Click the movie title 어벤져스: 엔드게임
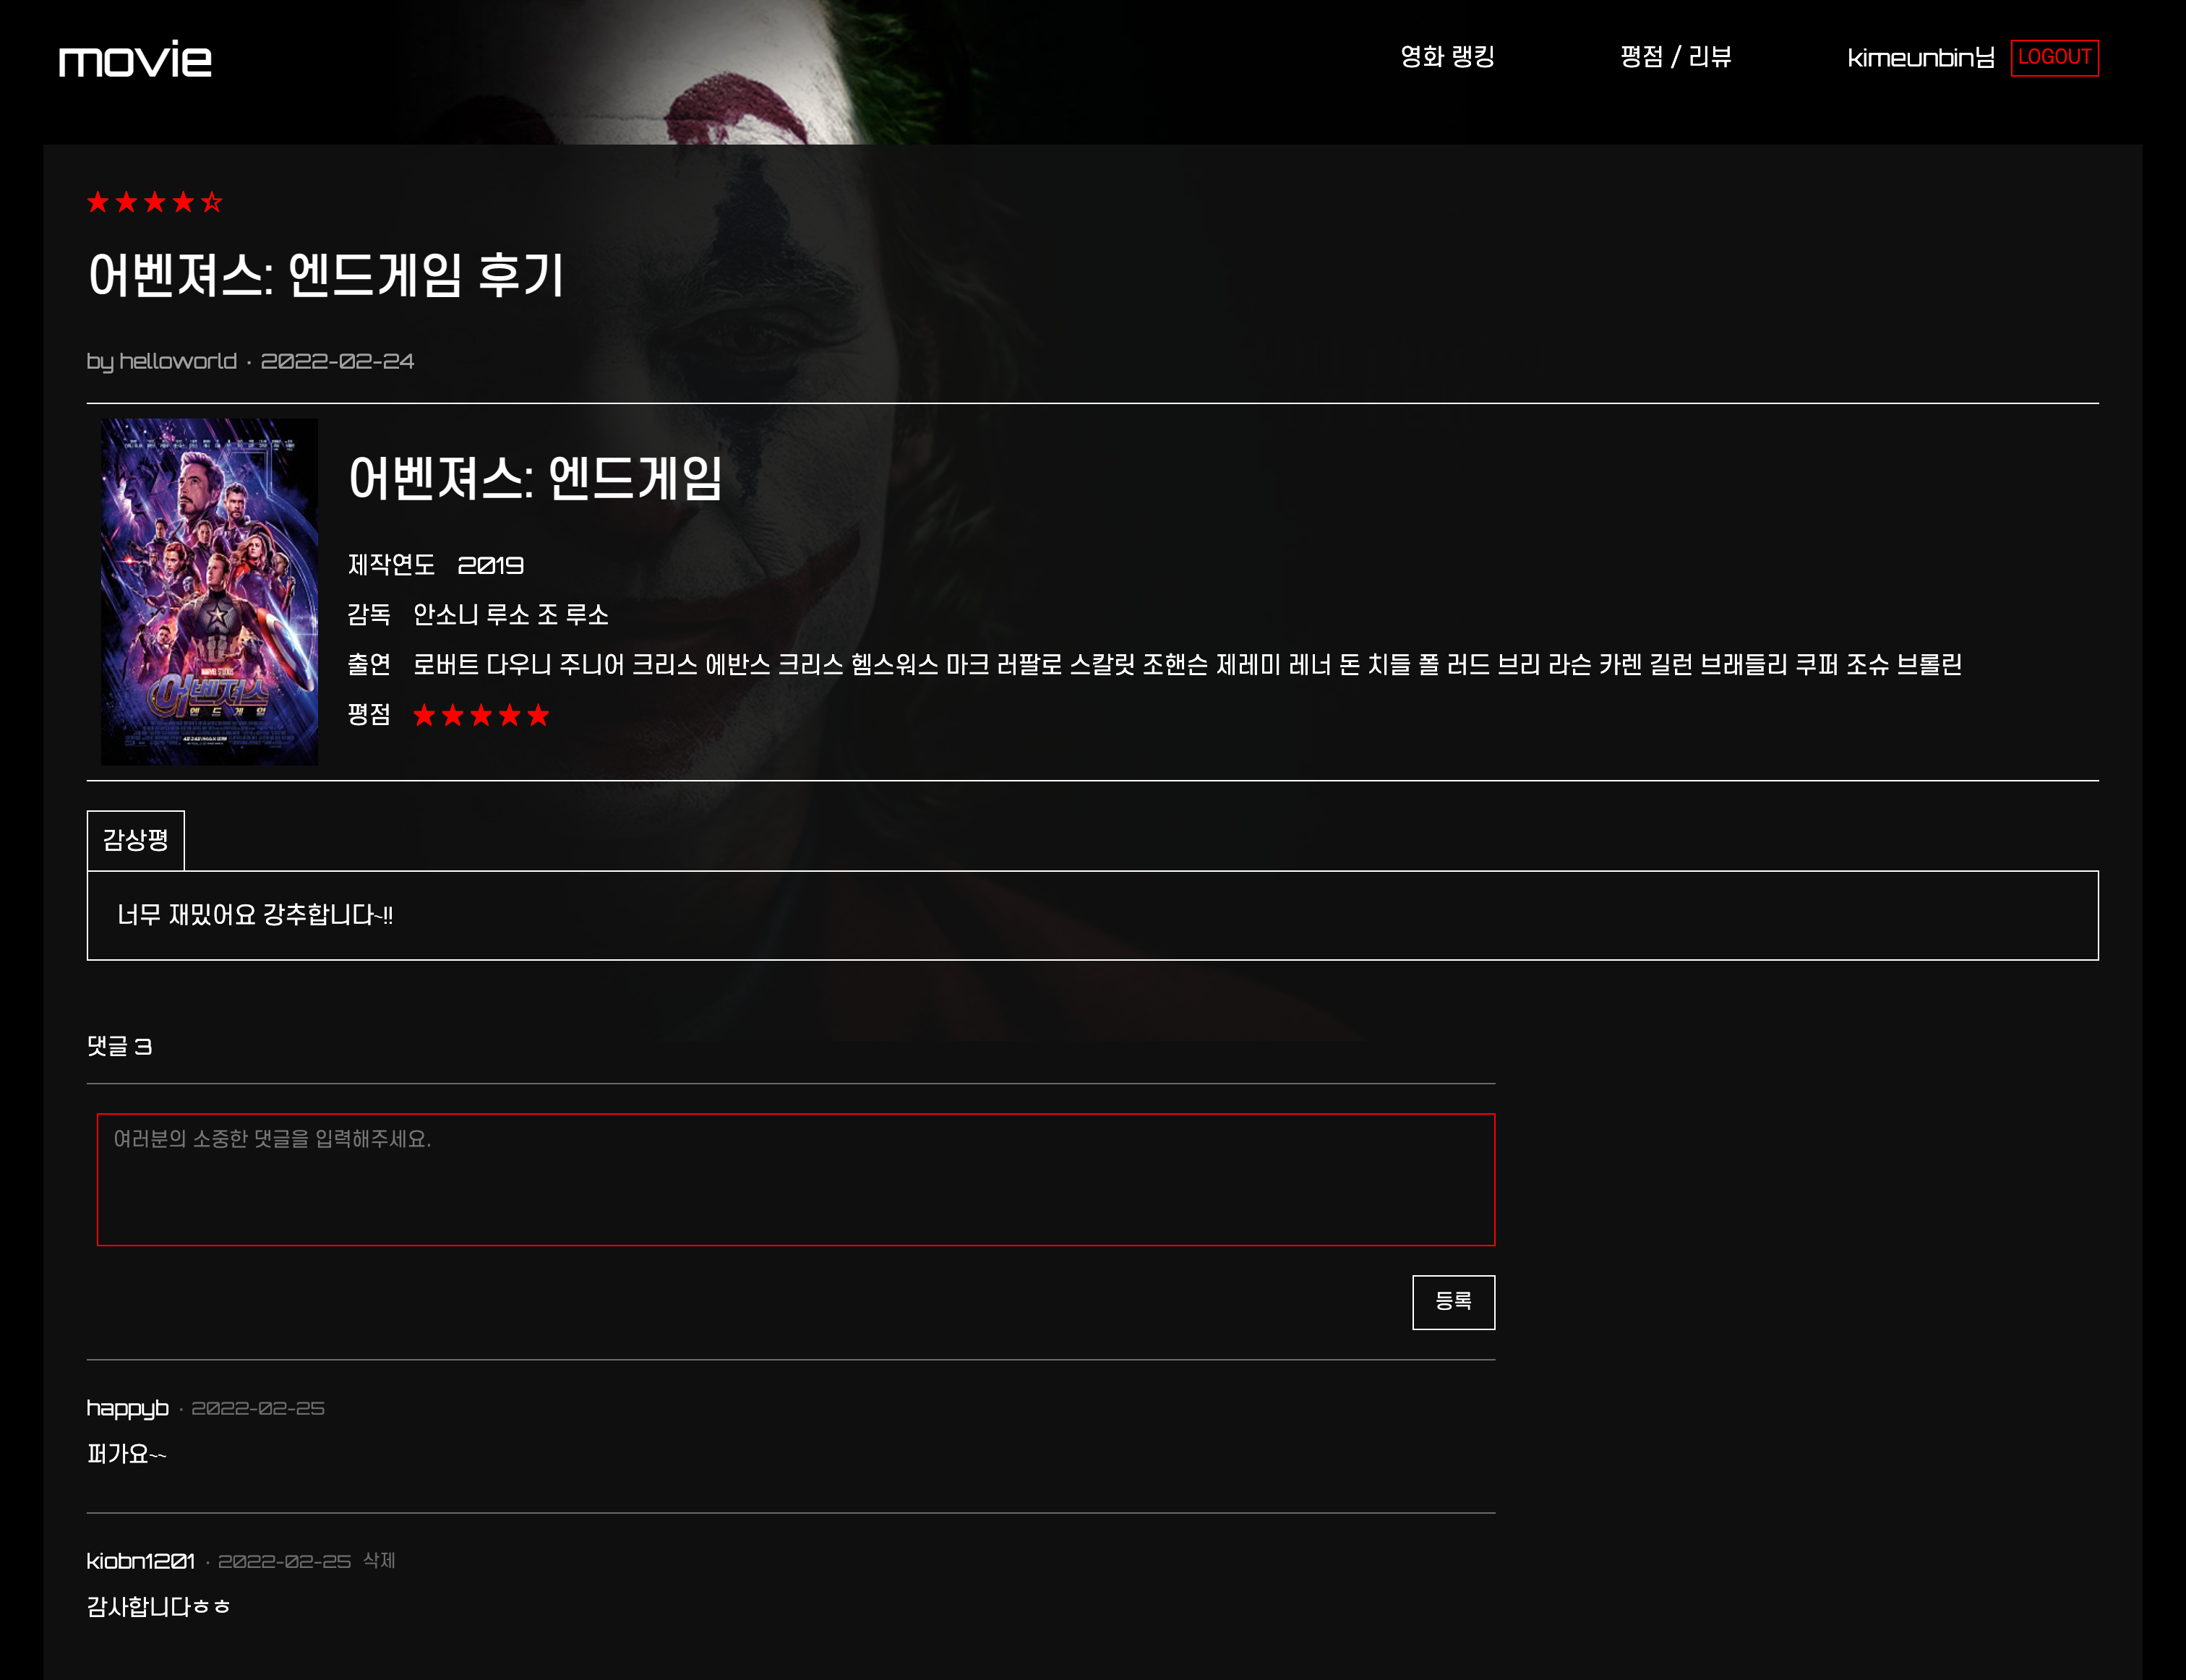Viewport: 2186px width, 1680px height. (535, 478)
